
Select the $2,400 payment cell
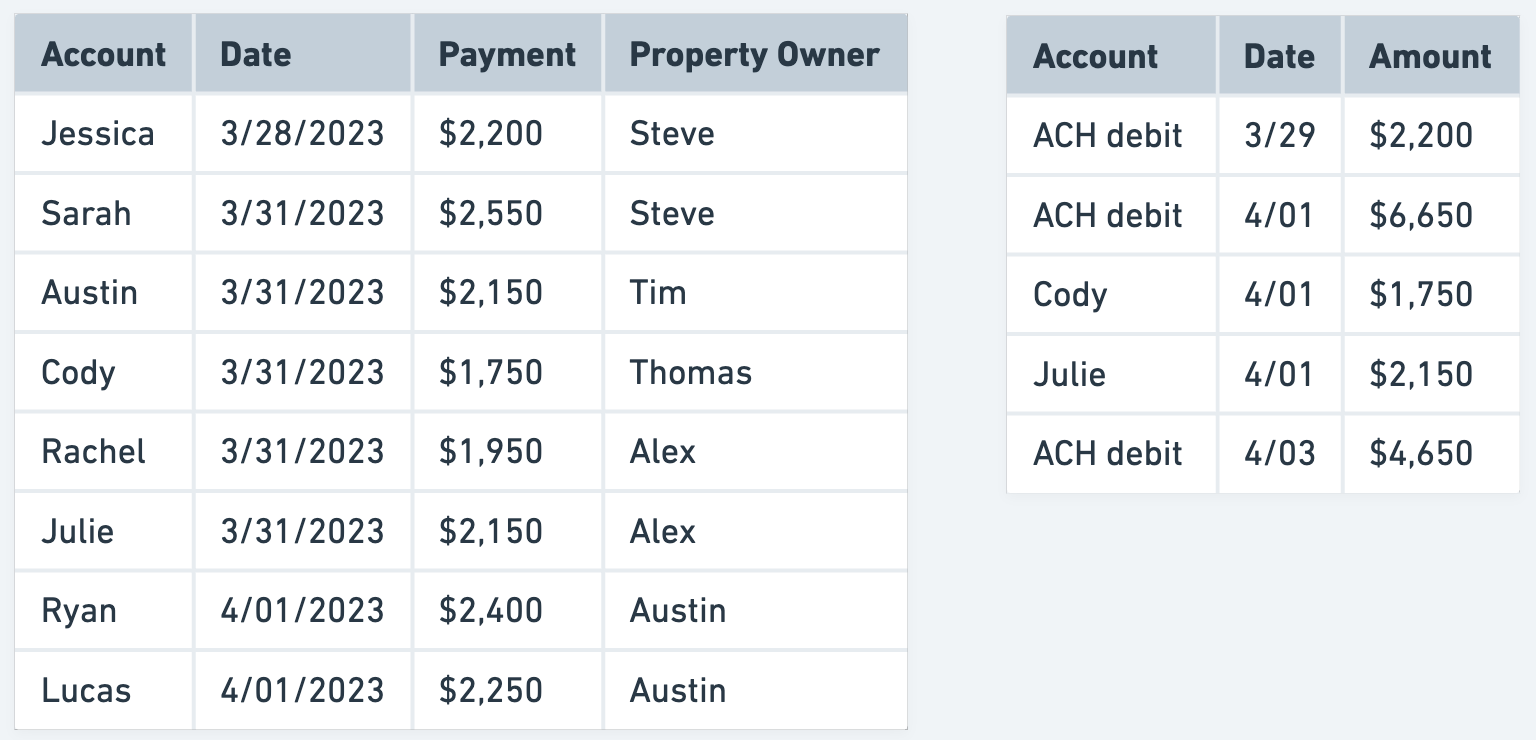(491, 610)
